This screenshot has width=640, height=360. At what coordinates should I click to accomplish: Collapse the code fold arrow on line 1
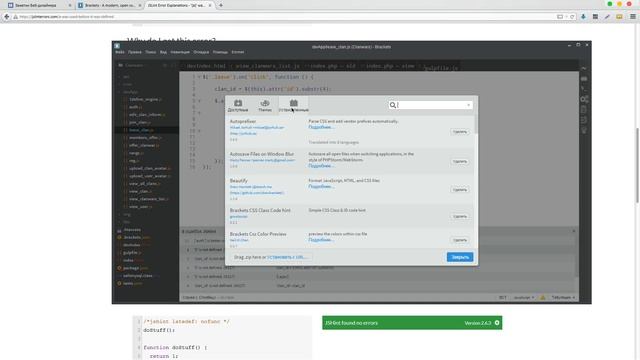click(199, 77)
